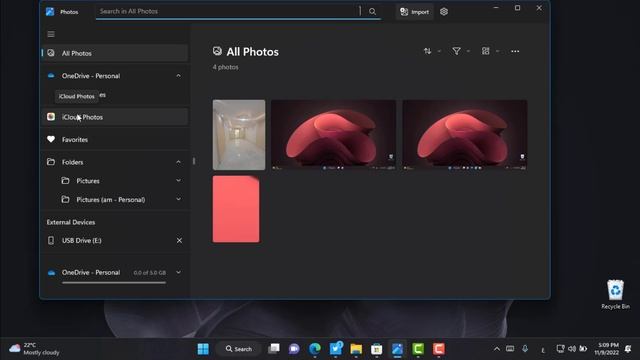
Task: Open view layout dropdown arrow
Action: (x=497, y=51)
